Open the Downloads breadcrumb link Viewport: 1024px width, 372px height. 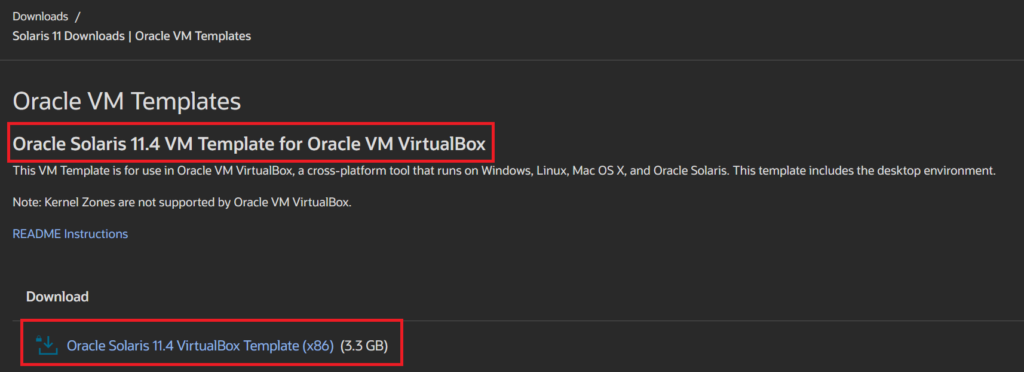[x=40, y=16]
